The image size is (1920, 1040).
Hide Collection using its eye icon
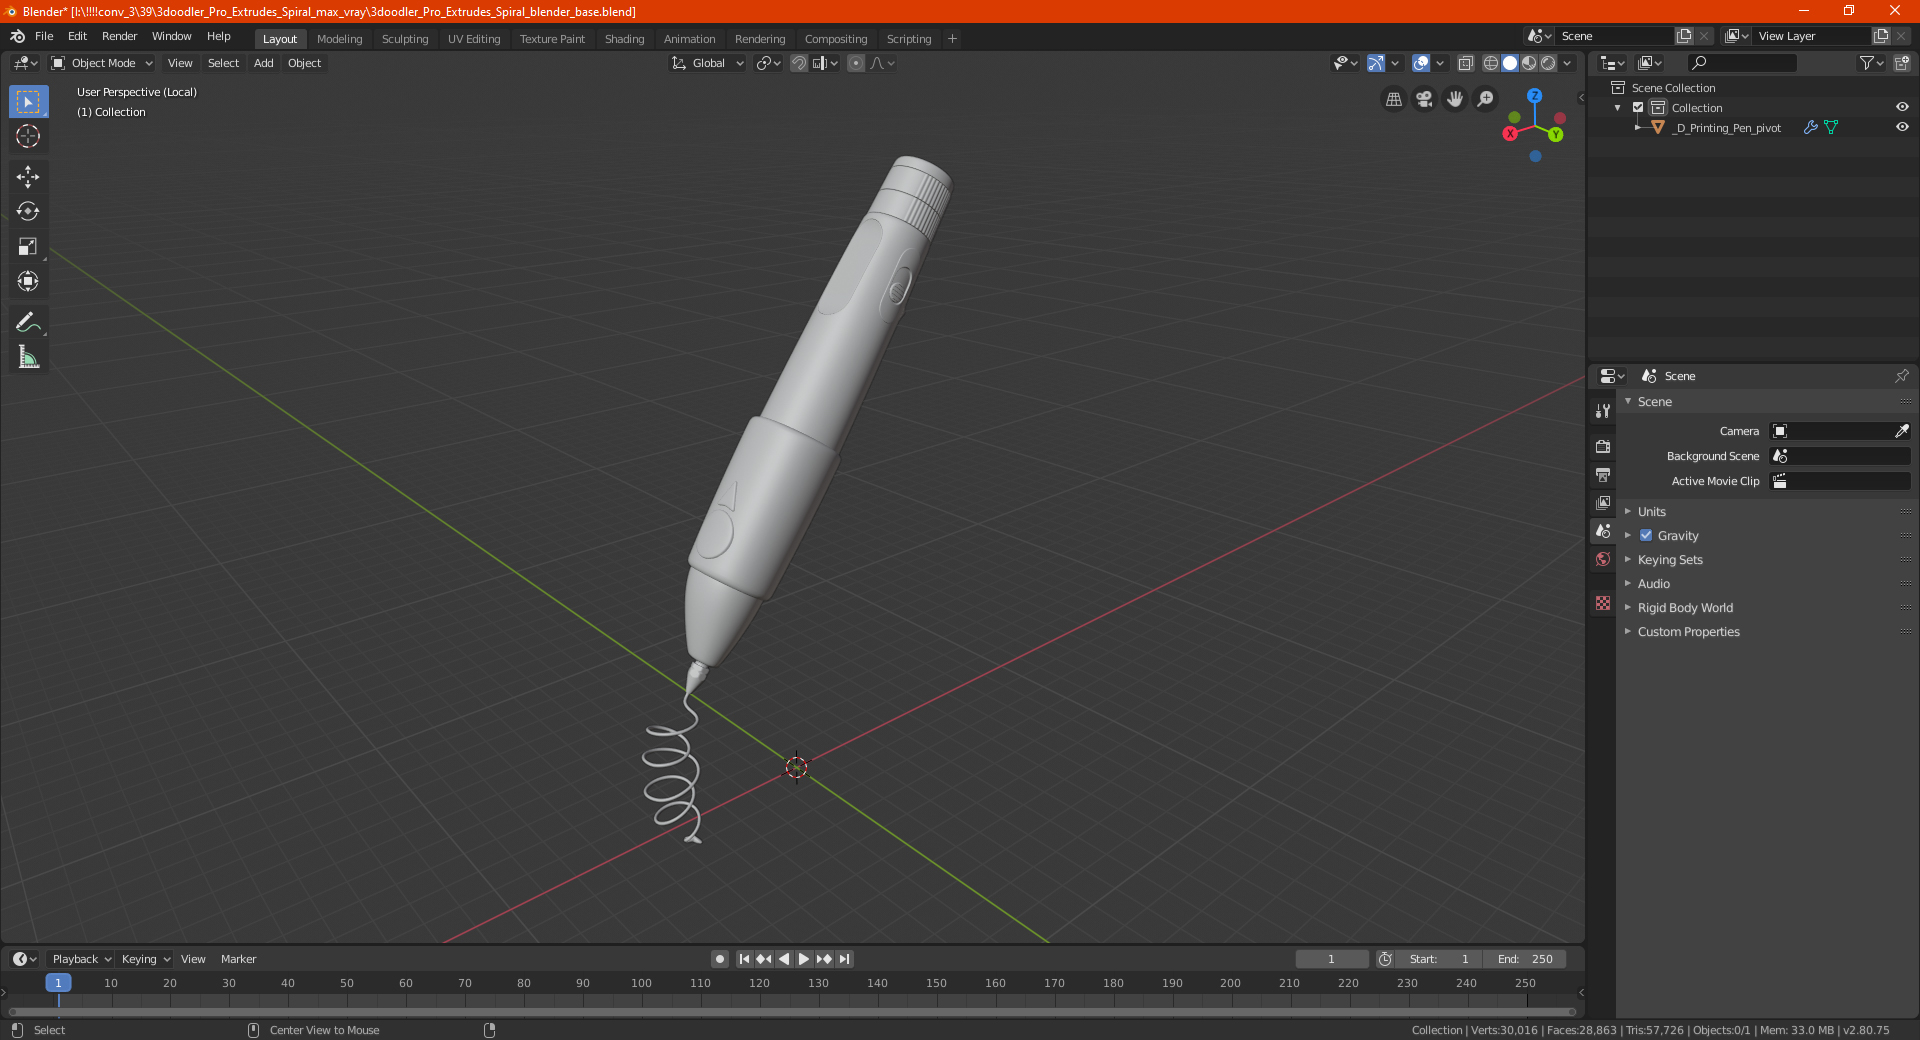[1902, 107]
